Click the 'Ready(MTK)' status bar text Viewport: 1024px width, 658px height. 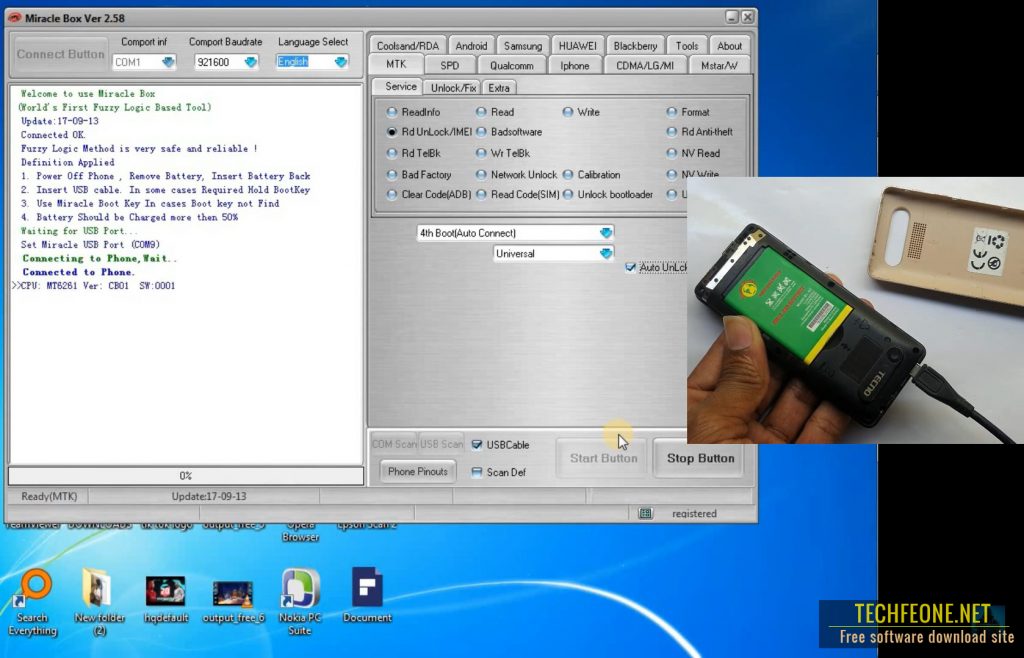click(49, 496)
